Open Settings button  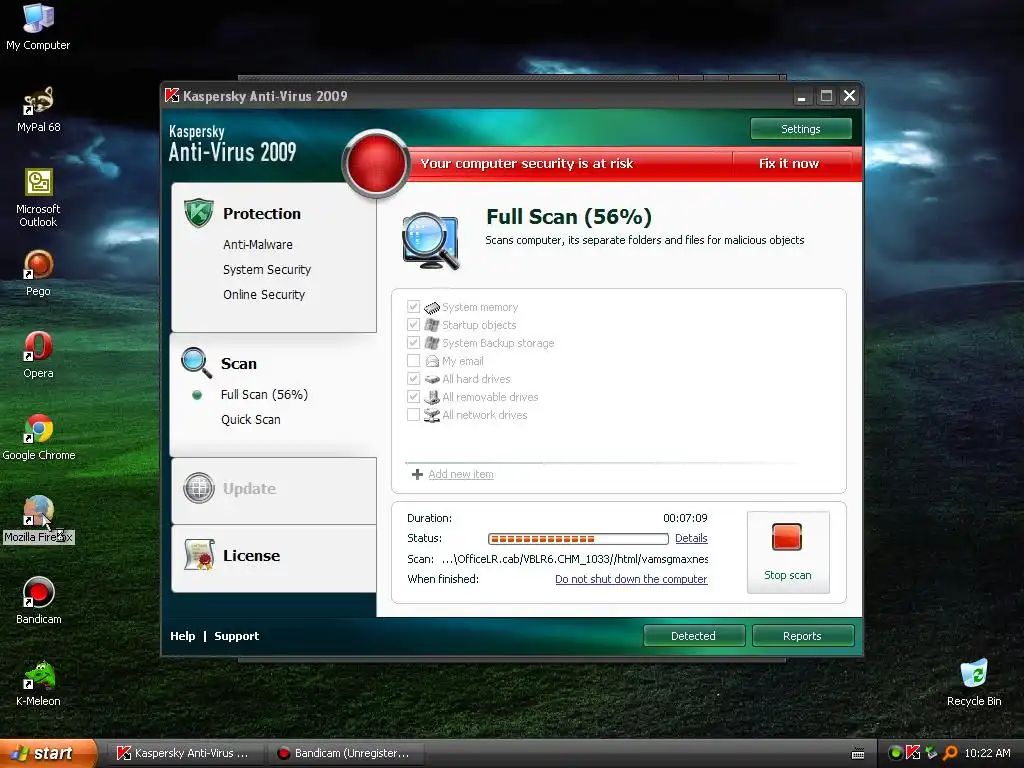[801, 129]
